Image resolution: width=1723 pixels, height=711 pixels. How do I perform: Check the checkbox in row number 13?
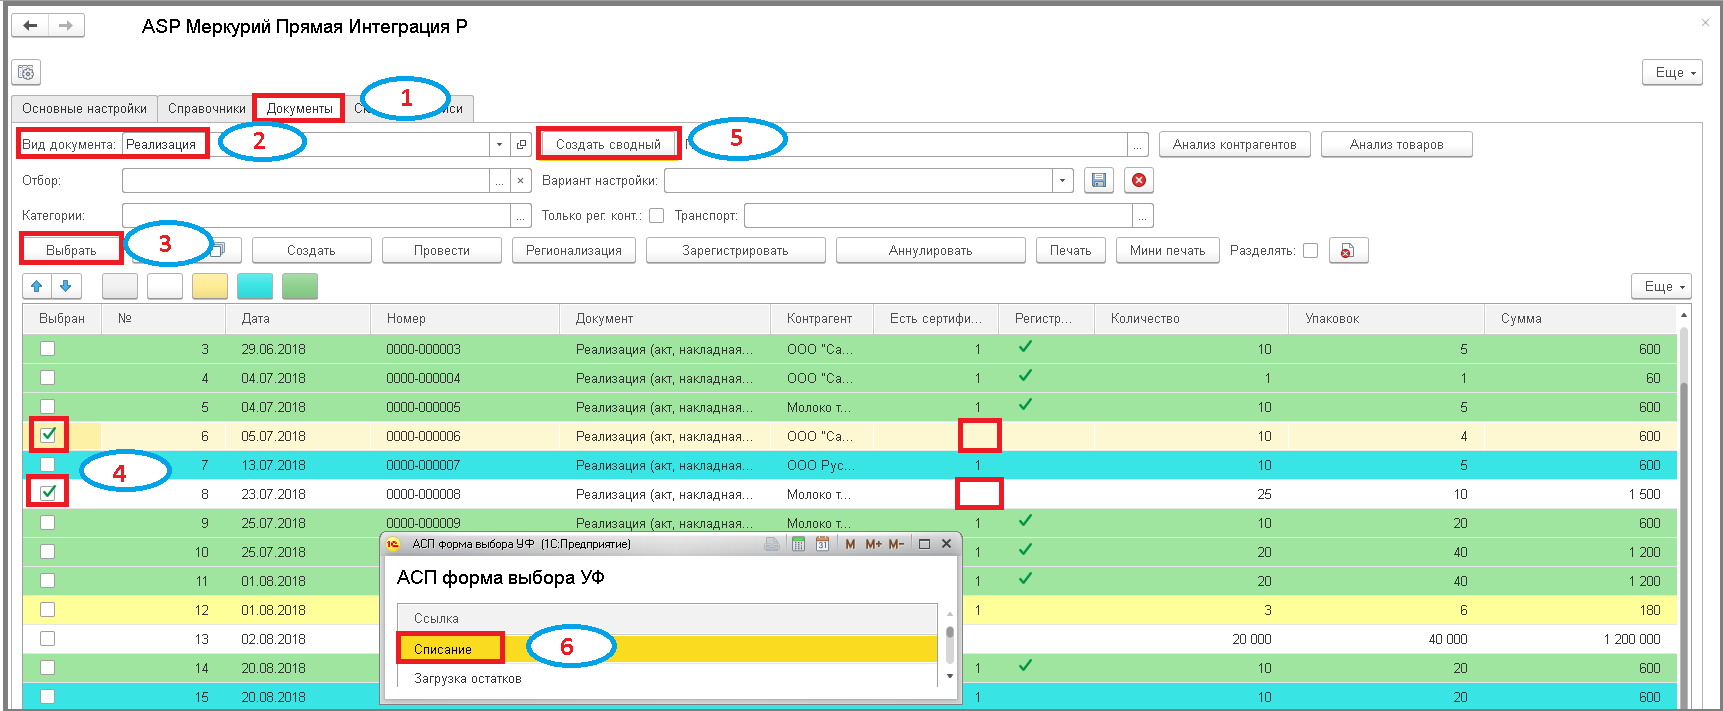tap(47, 638)
